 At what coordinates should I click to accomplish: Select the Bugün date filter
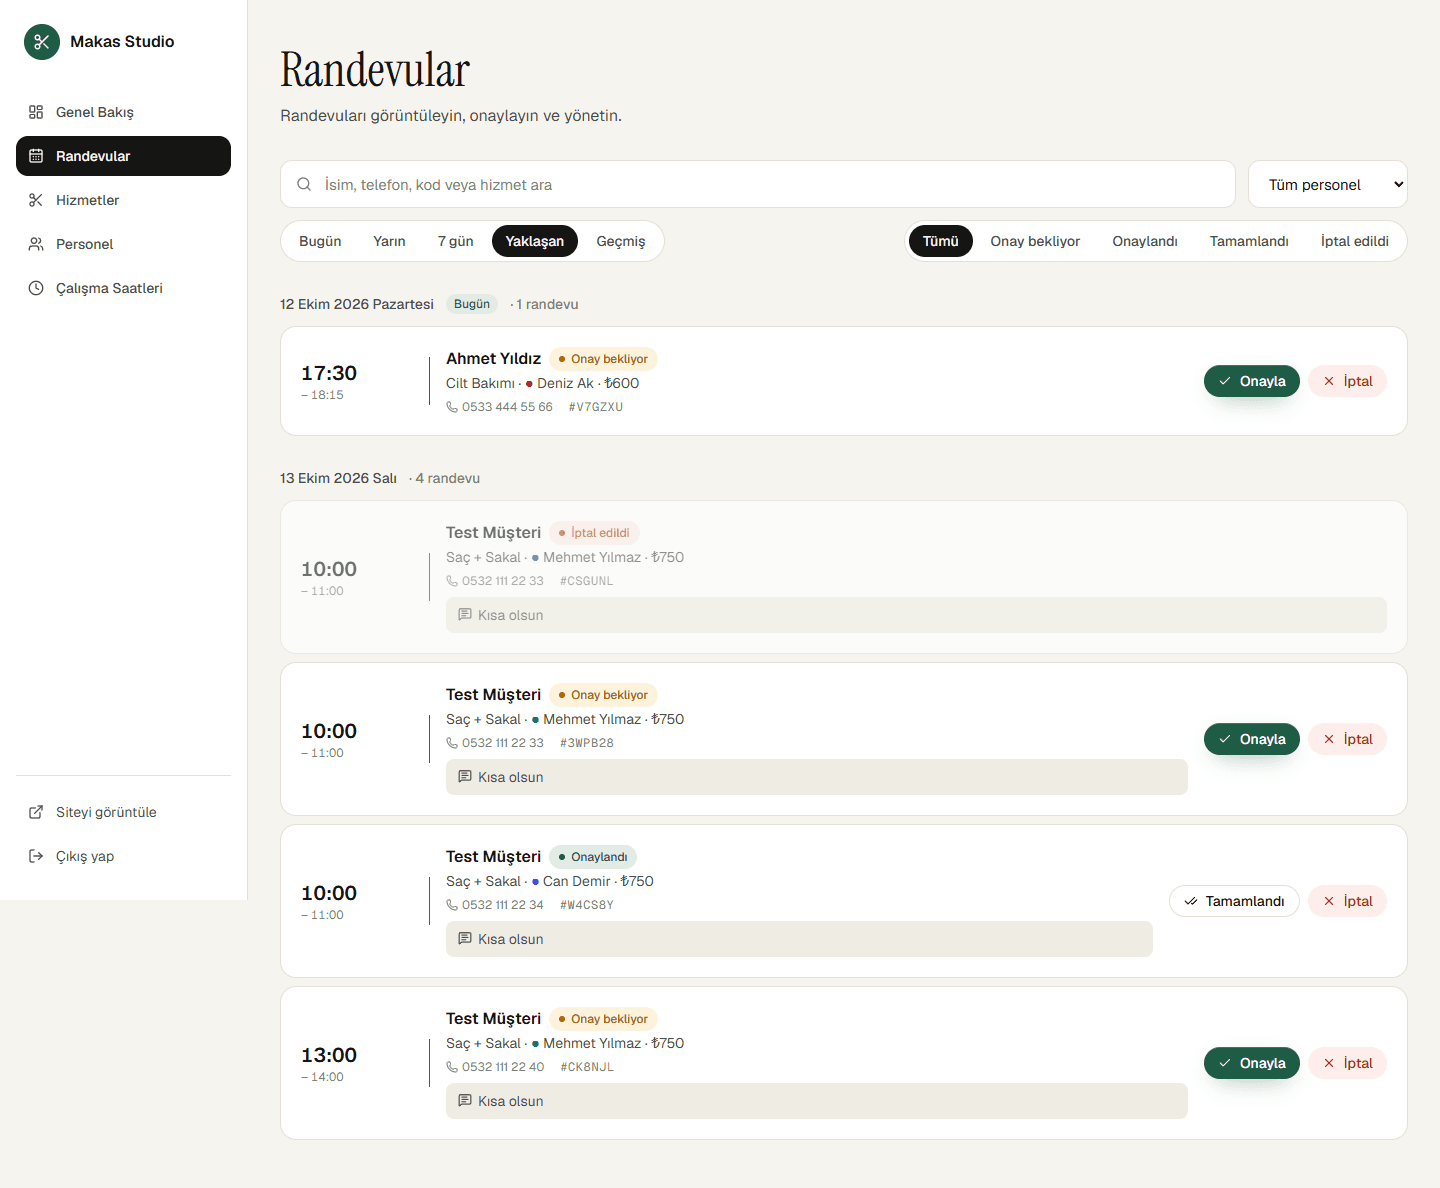(x=320, y=241)
